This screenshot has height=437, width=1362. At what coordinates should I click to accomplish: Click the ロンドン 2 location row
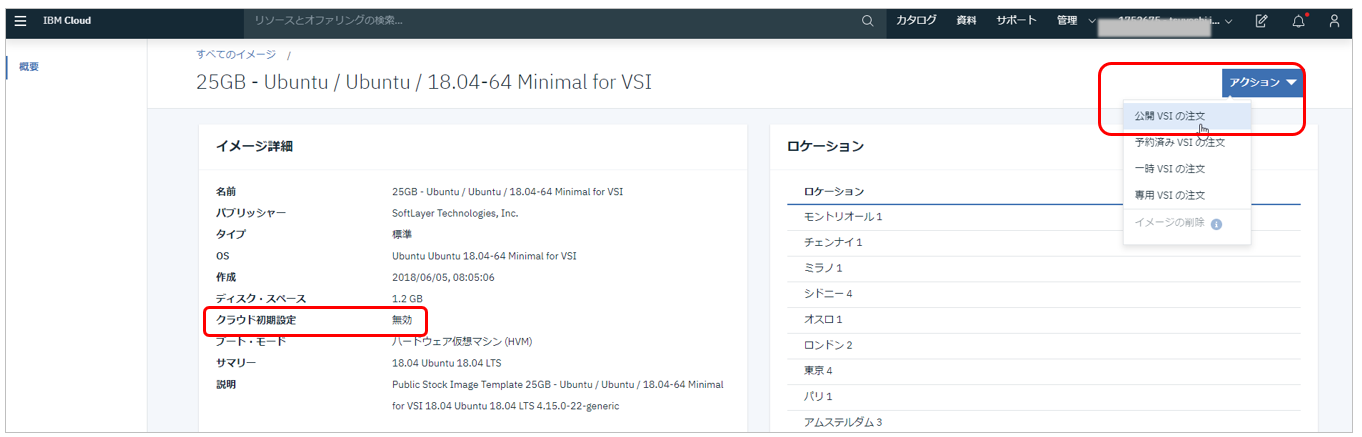1044,345
